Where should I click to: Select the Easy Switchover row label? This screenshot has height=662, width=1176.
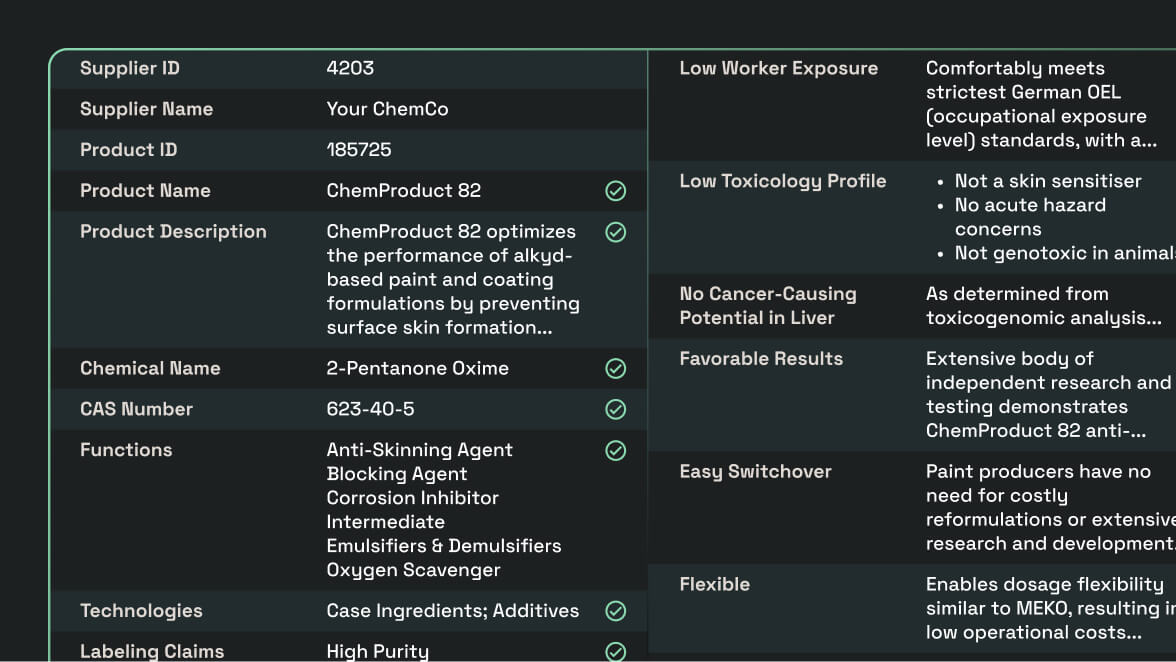point(755,472)
